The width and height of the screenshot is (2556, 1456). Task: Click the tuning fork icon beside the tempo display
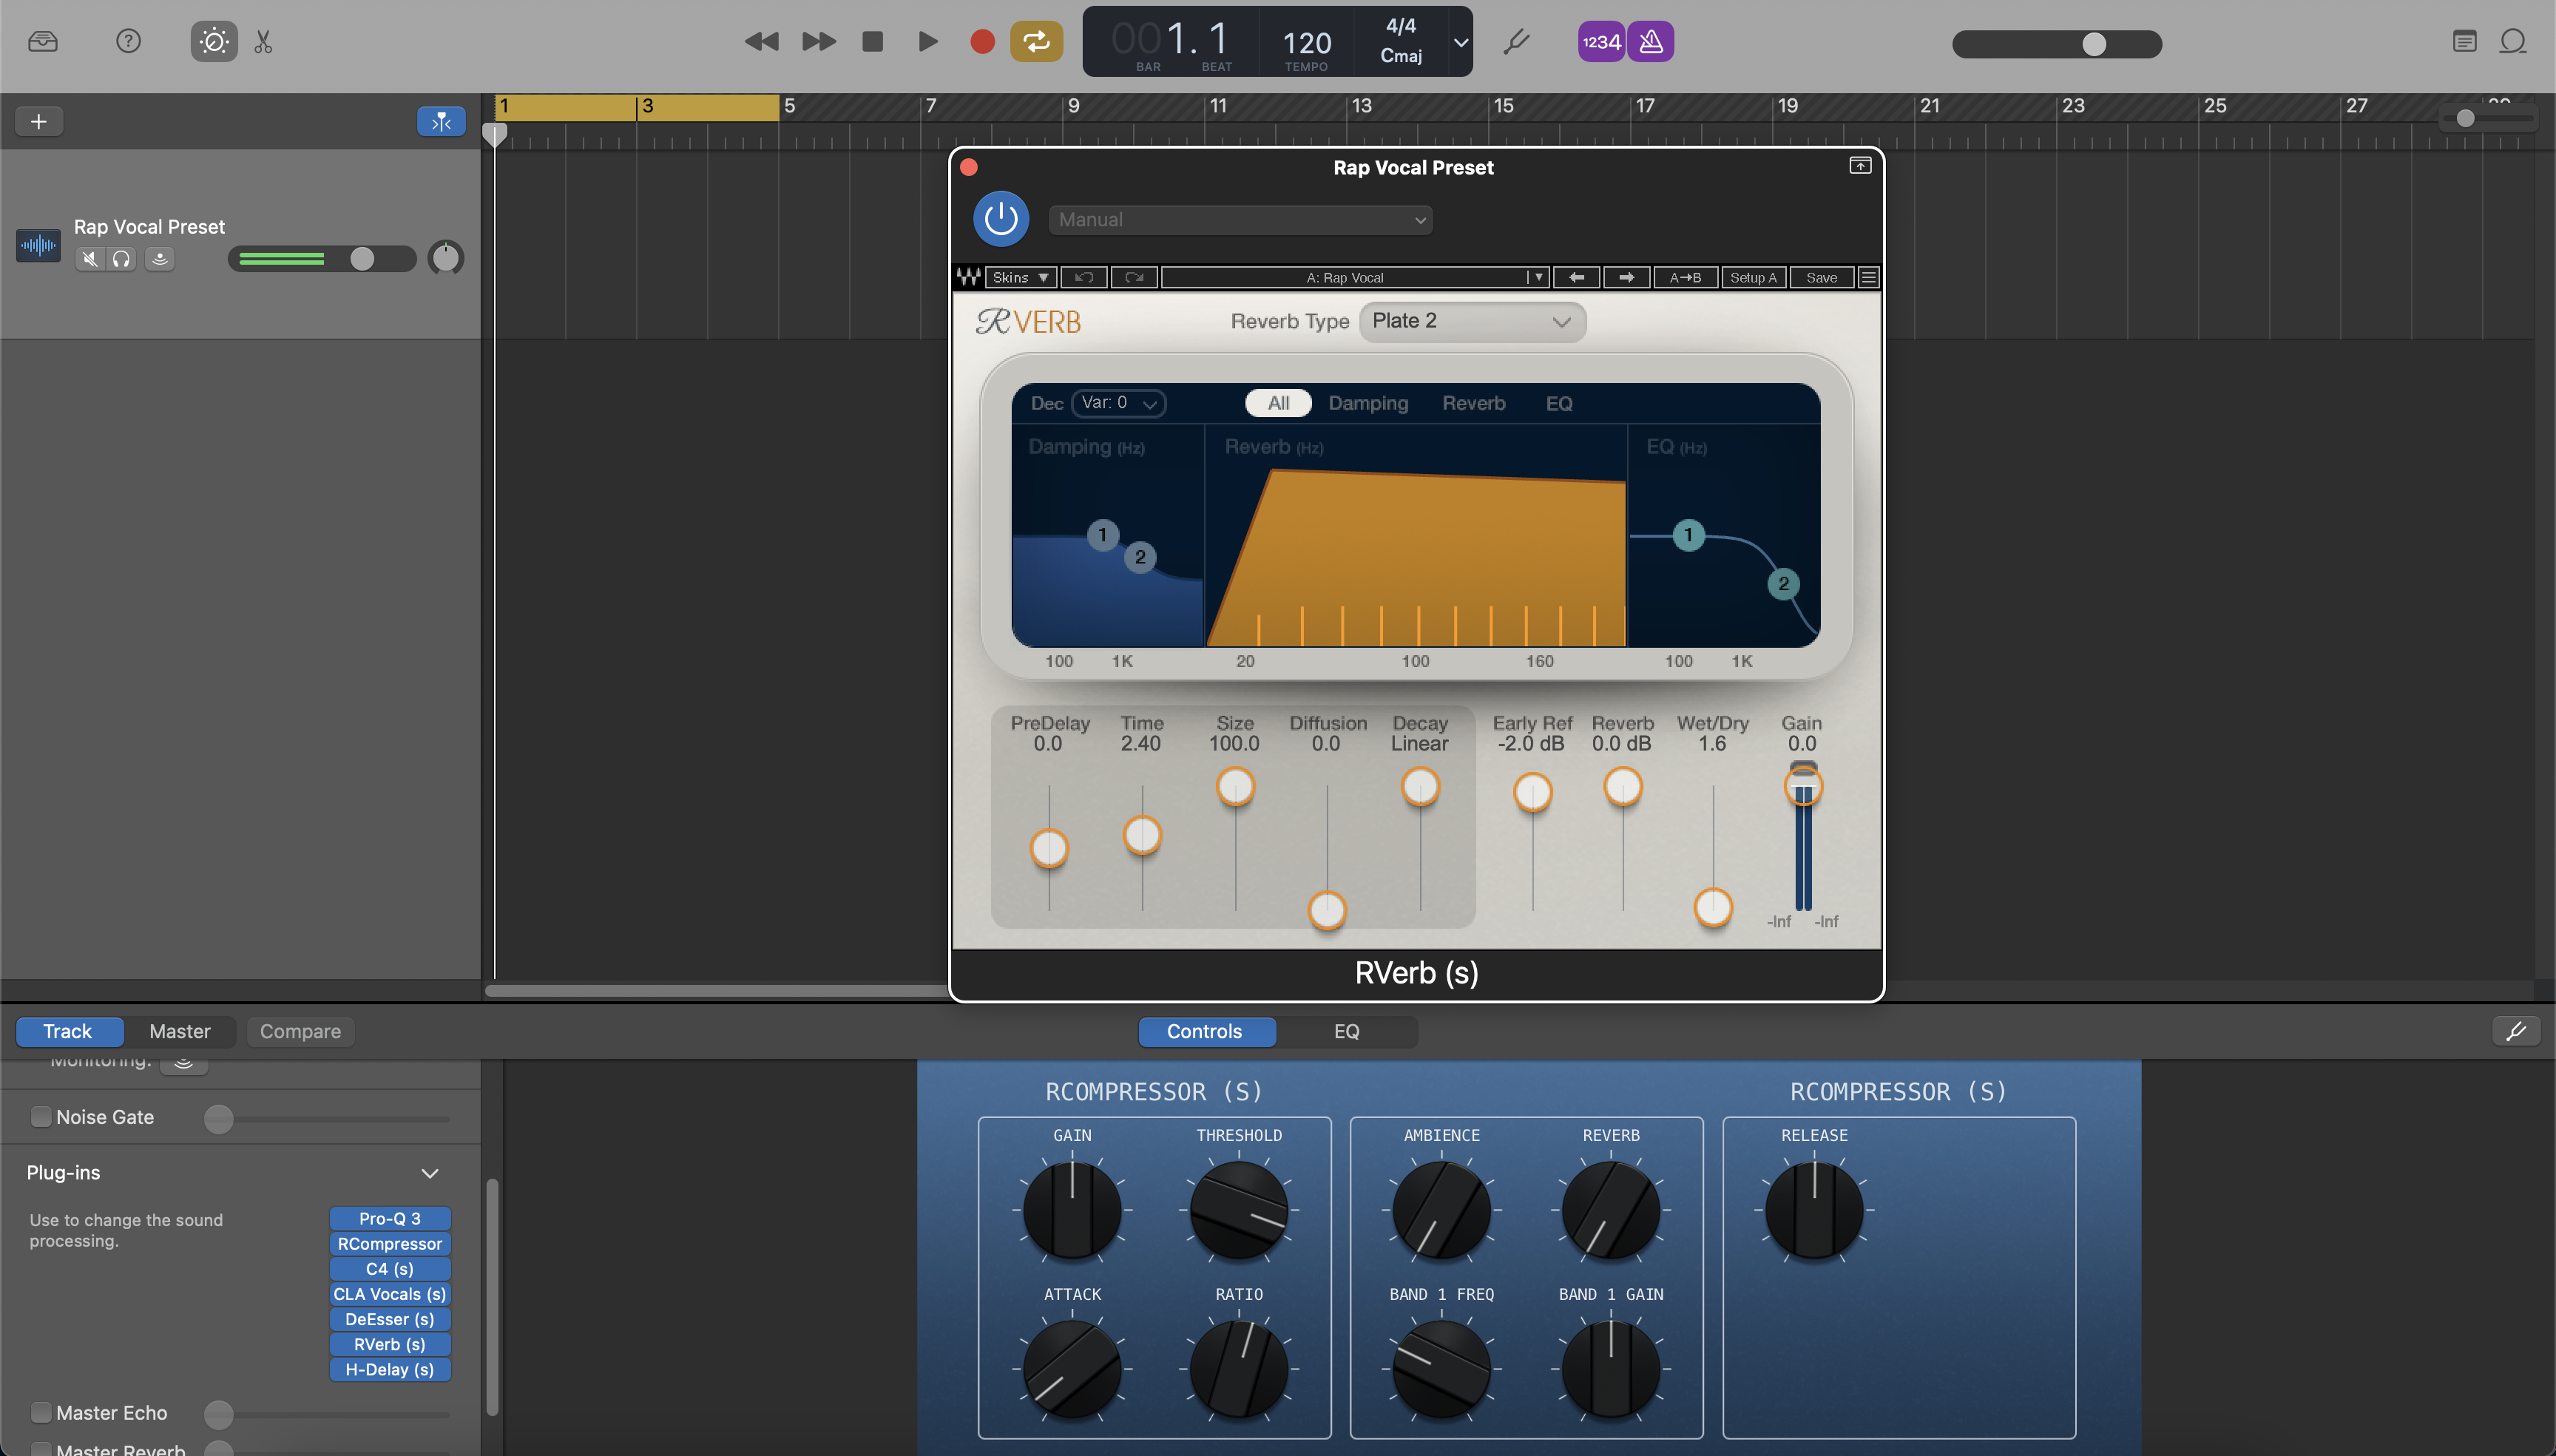point(1516,41)
